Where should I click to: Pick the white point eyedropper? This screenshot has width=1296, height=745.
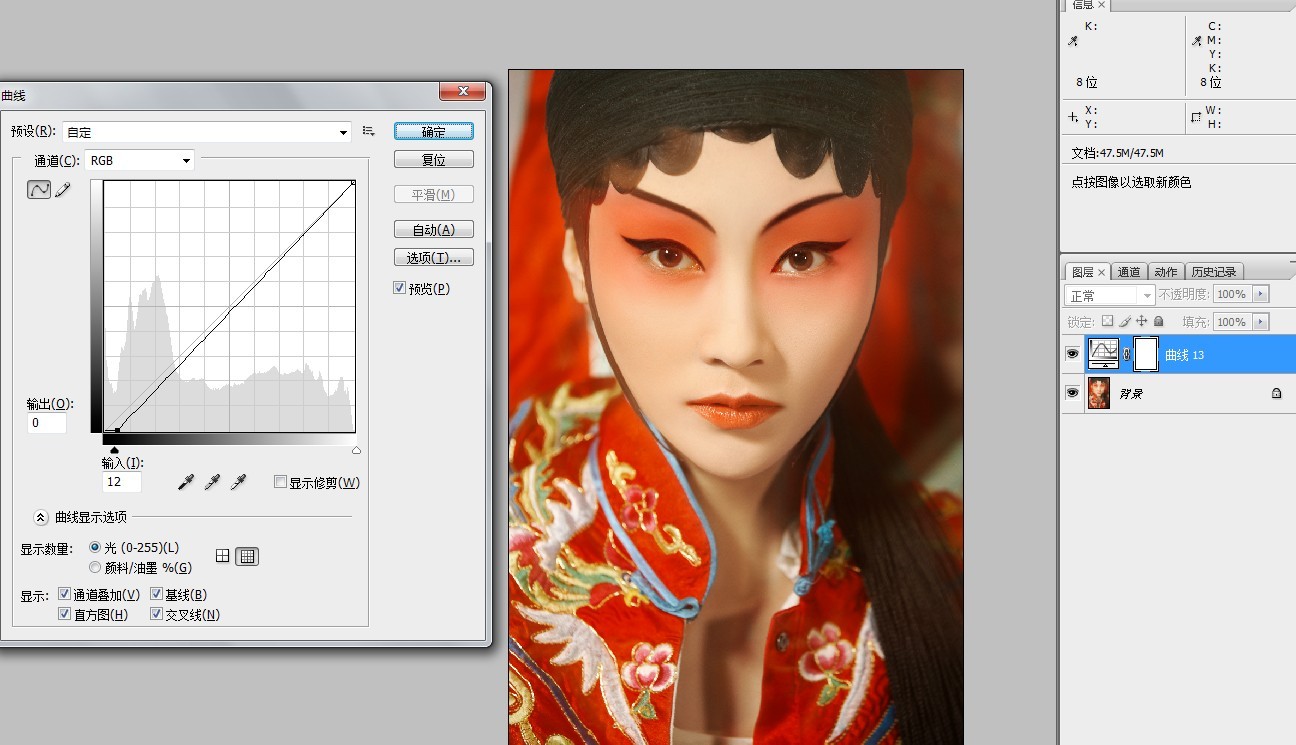pyautogui.click(x=238, y=483)
